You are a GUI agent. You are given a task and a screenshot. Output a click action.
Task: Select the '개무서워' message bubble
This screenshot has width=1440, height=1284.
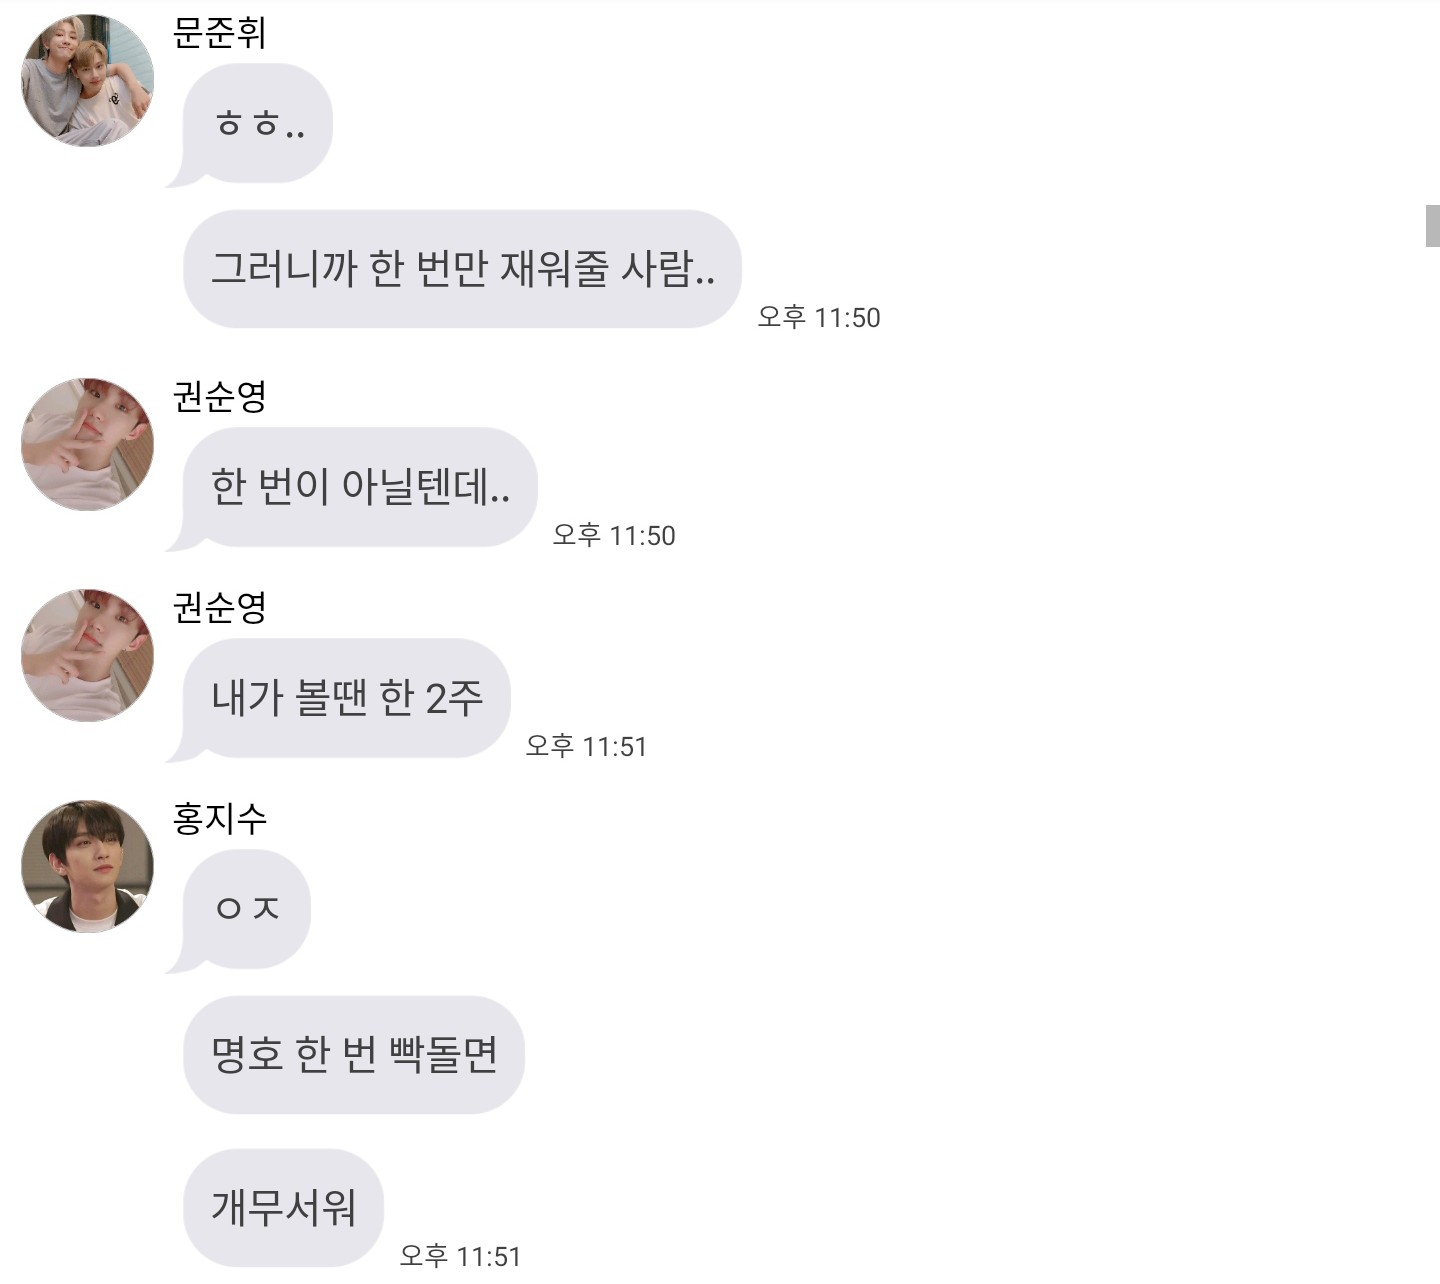click(284, 1208)
